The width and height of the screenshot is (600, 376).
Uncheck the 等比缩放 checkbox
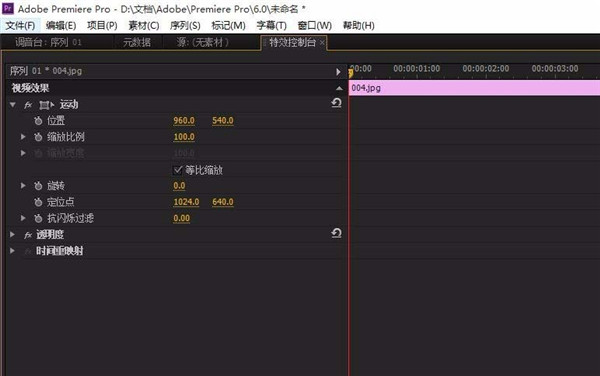pos(178,170)
